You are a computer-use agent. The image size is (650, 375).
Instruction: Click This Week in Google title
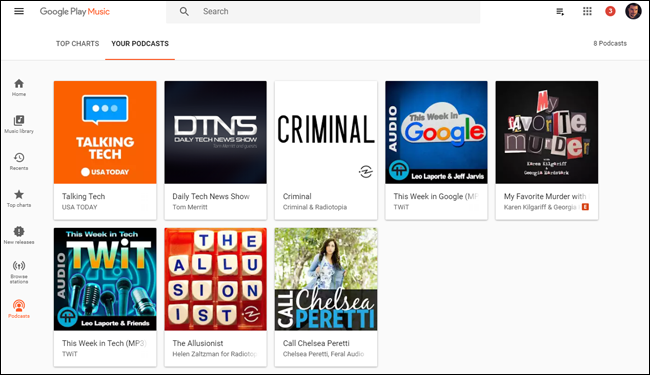pyautogui.click(x=436, y=196)
